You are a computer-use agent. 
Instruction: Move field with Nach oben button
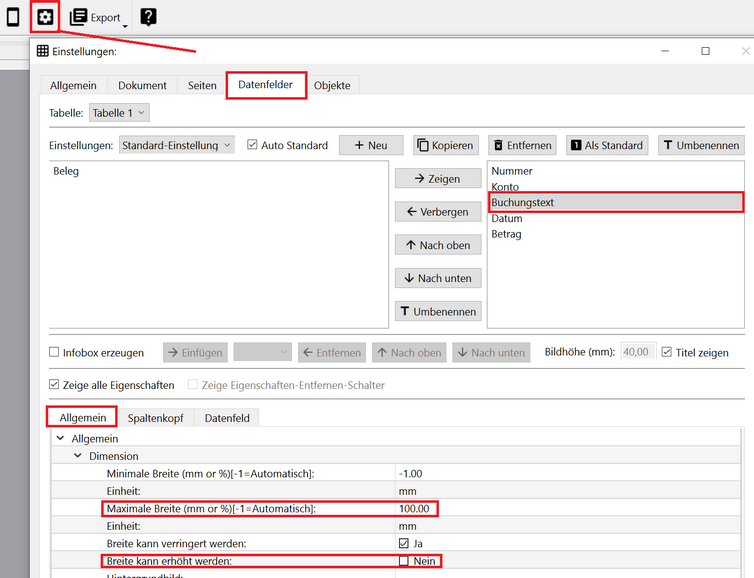pyautogui.click(x=438, y=245)
